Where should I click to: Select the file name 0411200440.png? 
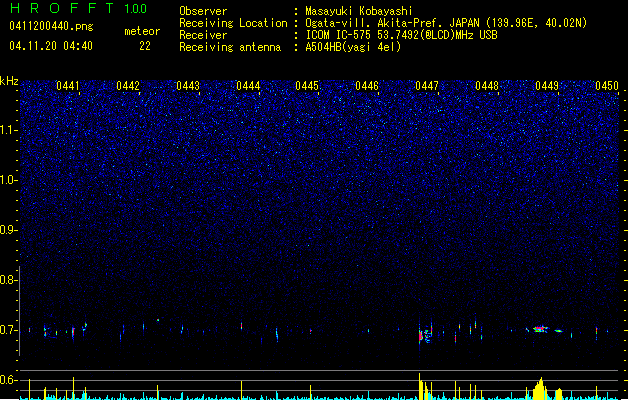[x=51, y=26]
